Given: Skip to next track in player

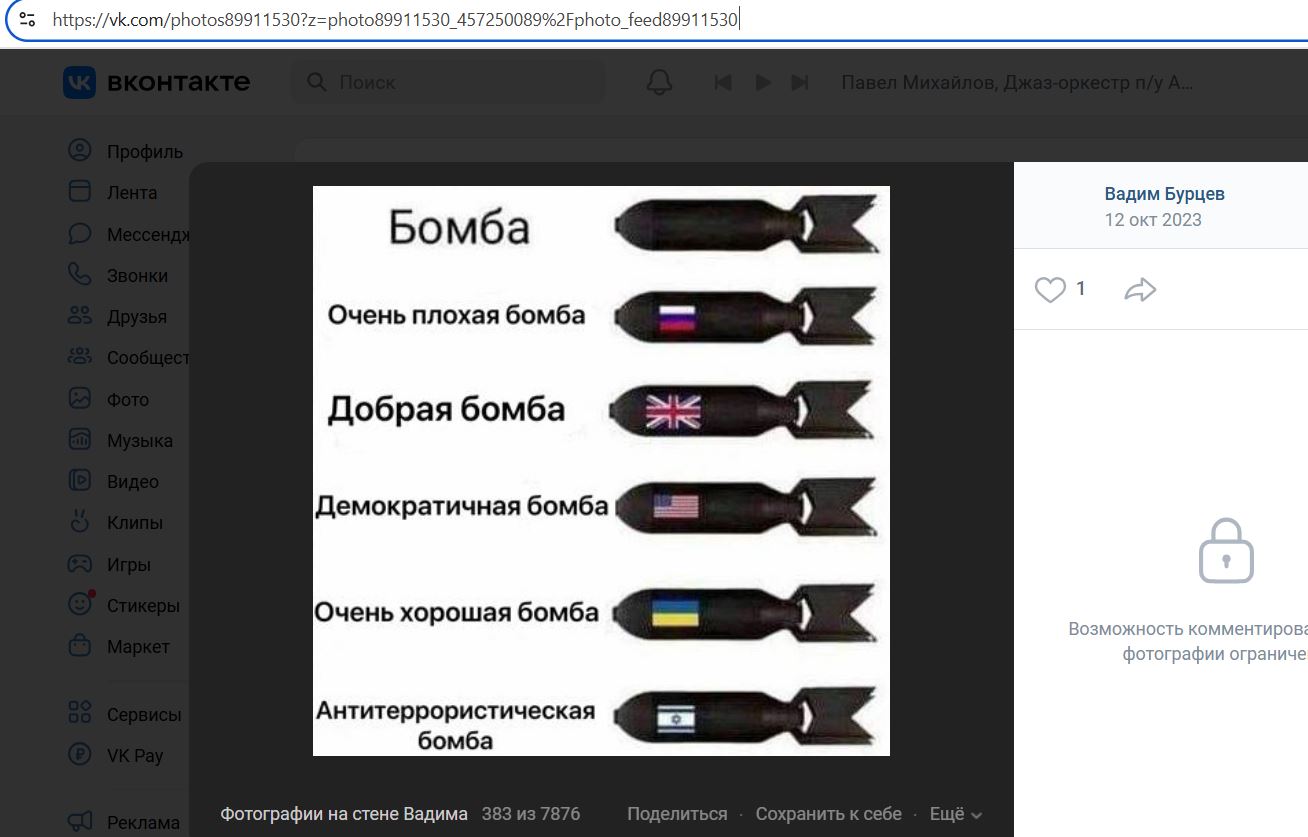Looking at the screenshot, I should (800, 83).
